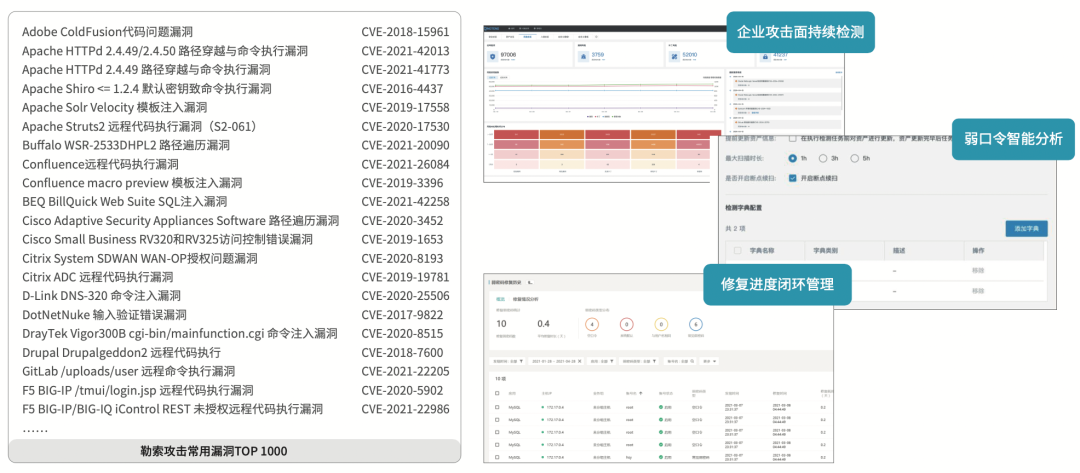Click 'CVE-2020-17530'
Viewport: 1080px width, 473px height.
[x=405, y=127]
